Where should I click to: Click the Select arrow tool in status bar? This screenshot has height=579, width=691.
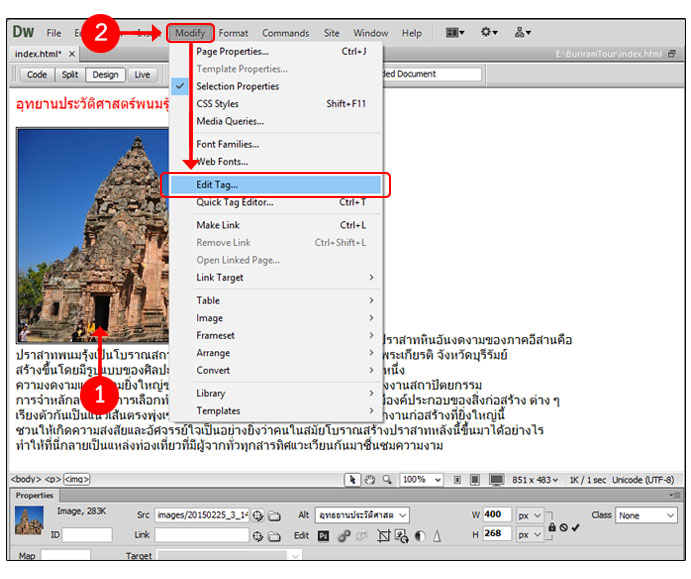tap(353, 480)
